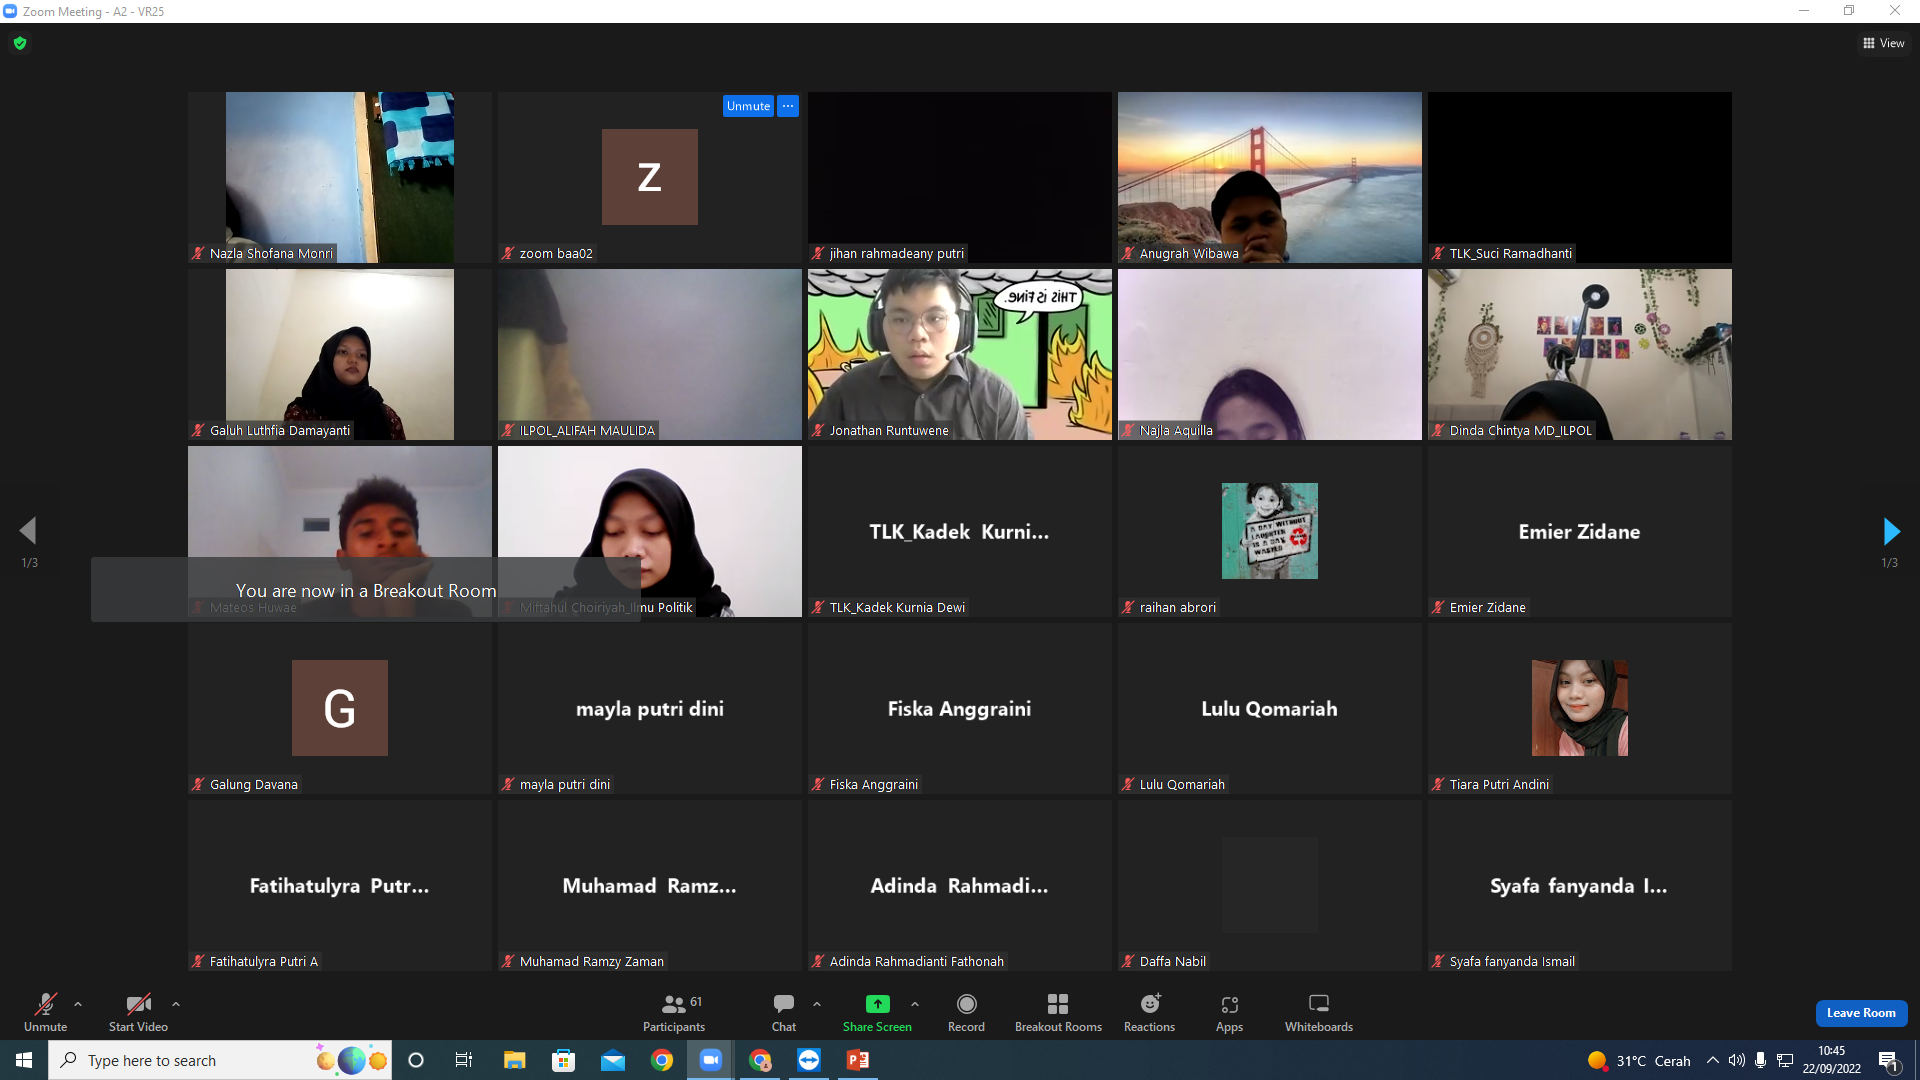Switch to the Zoom taskbar icon
The image size is (1920, 1080).
point(711,1060)
